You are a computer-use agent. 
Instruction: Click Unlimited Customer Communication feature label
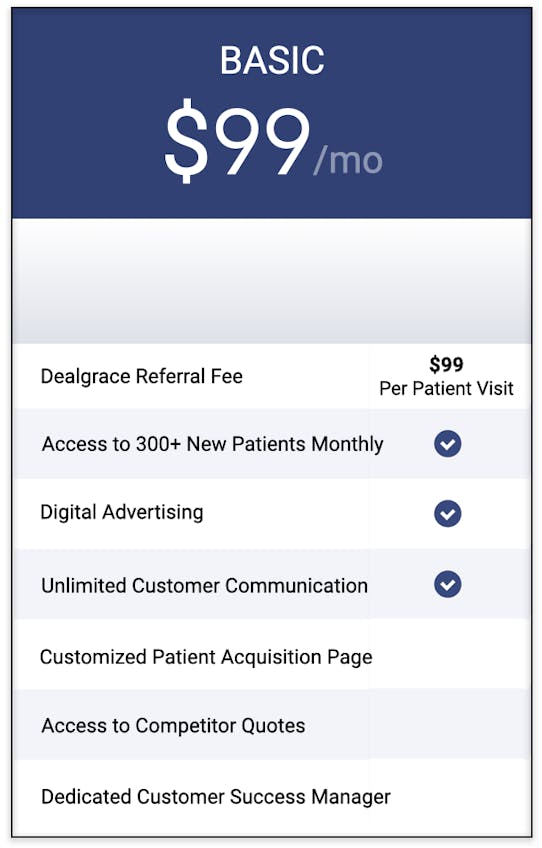(204, 586)
